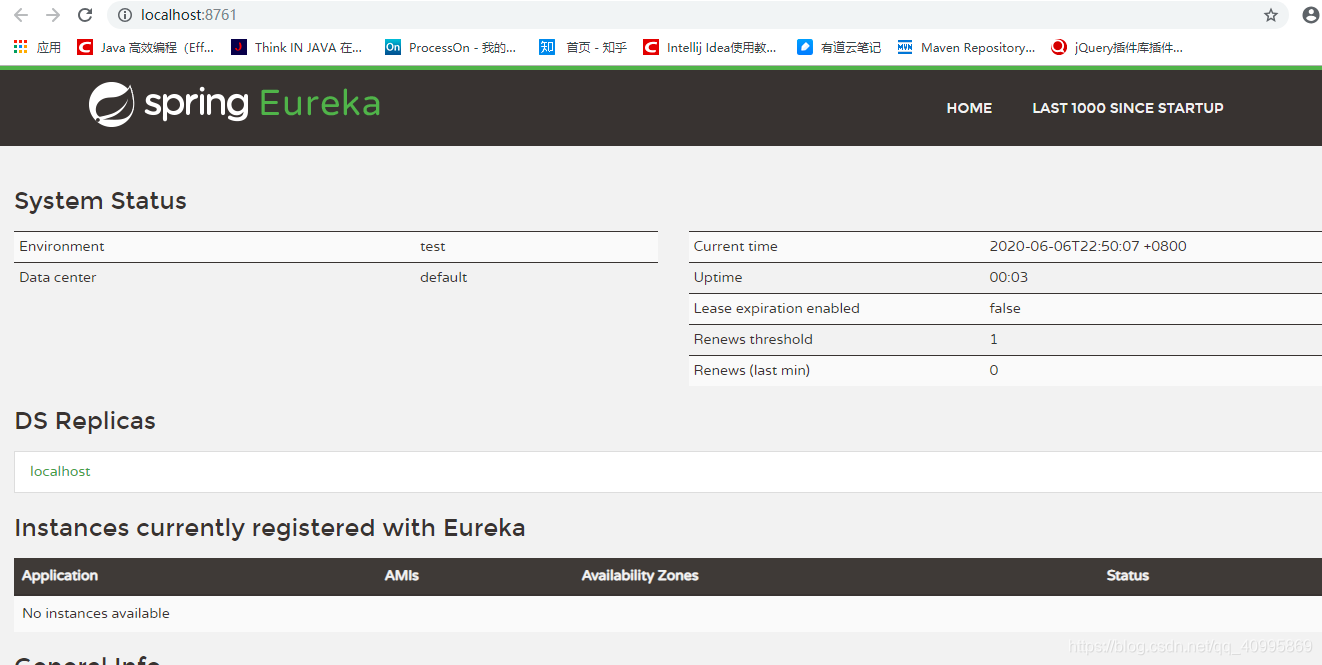This screenshot has width=1322, height=665.
Task: Click the AMIs column header
Action: point(402,575)
